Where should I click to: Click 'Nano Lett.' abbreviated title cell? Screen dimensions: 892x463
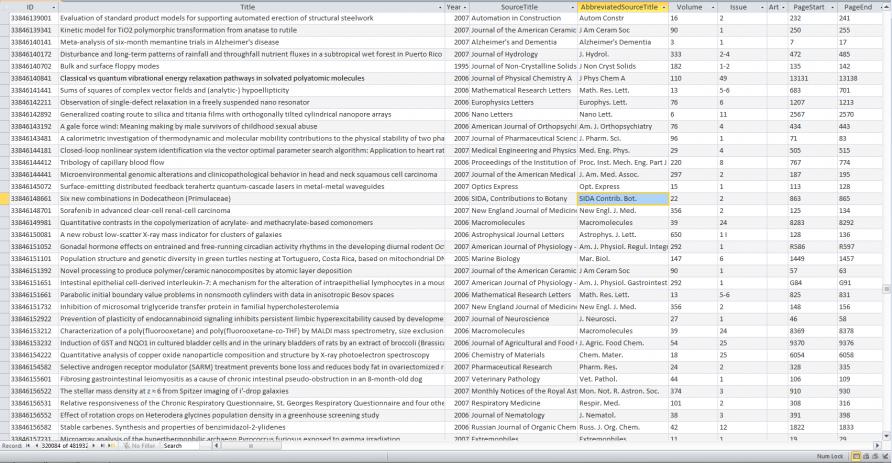point(622,114)
